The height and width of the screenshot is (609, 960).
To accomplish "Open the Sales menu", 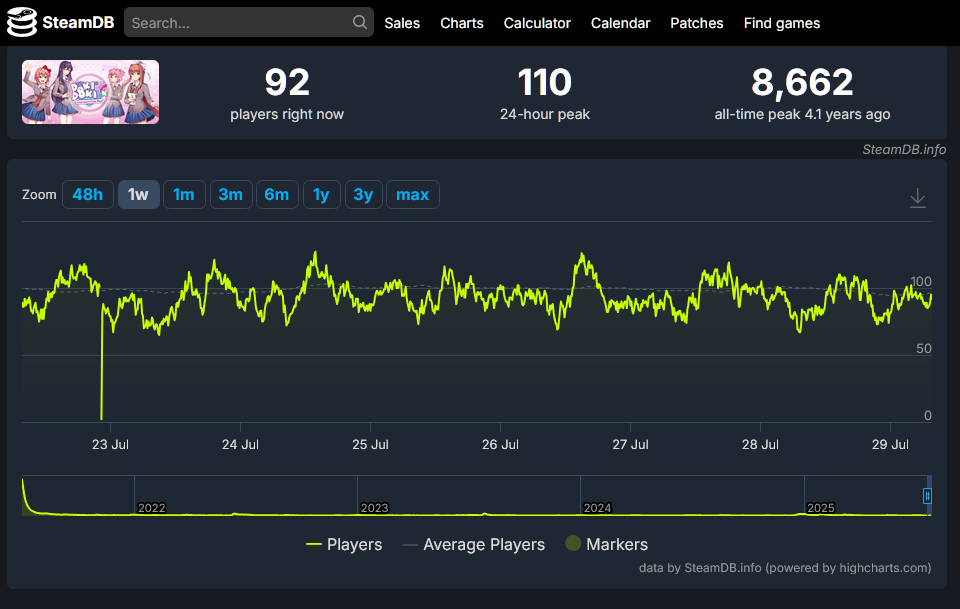I will click(402, 23).
